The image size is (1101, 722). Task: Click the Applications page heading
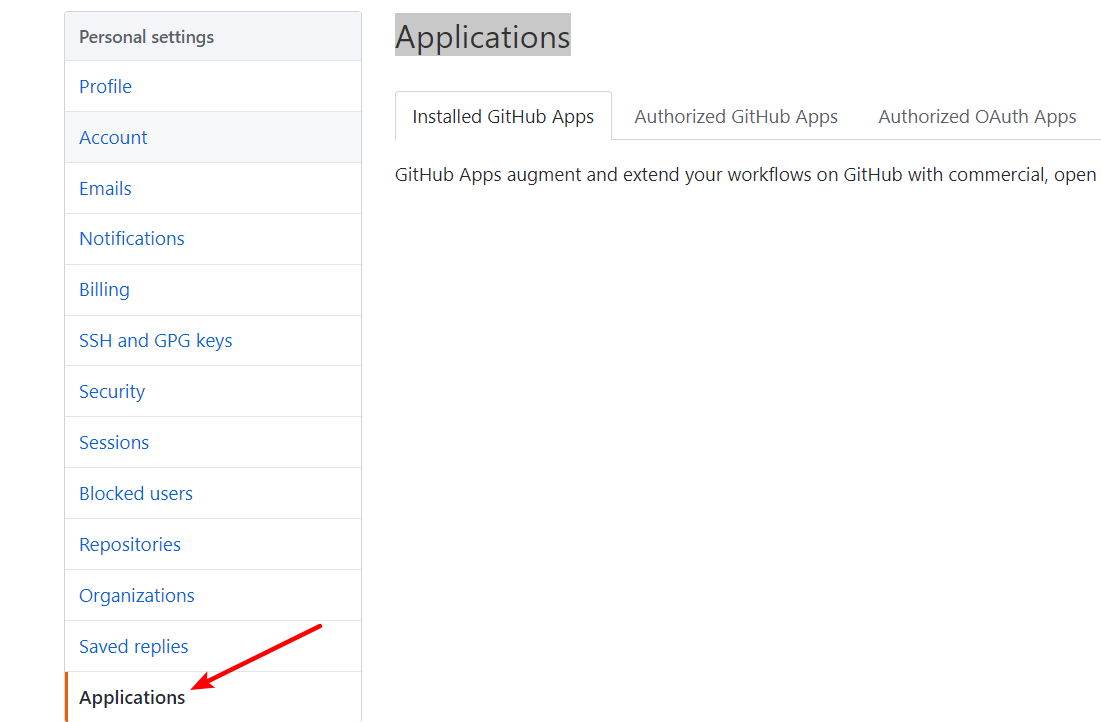tap(483, 37)
